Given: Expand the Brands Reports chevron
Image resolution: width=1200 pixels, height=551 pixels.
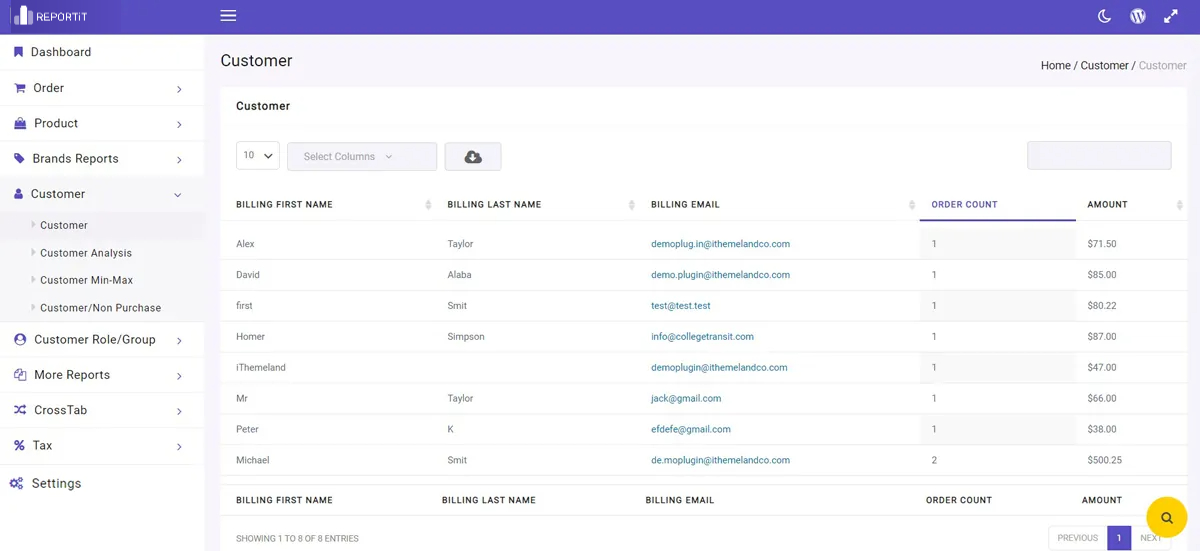Looking at the screenshot, I should point(179,160).
